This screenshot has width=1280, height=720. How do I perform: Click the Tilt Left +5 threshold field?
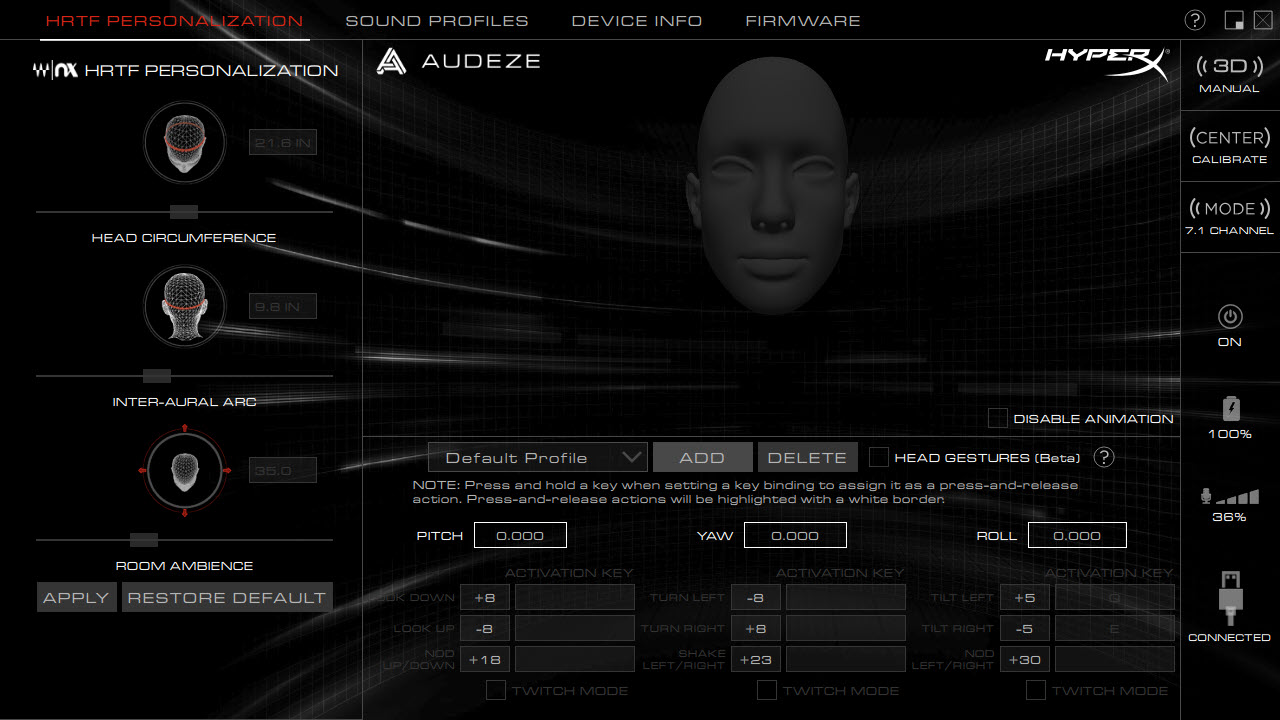tap(1025, 597)
